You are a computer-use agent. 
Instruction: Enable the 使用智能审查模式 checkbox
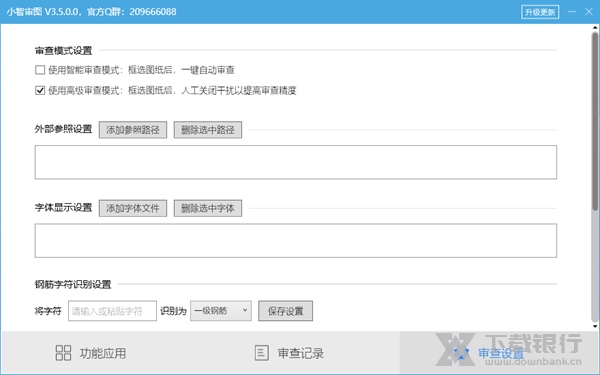[40, 70]
